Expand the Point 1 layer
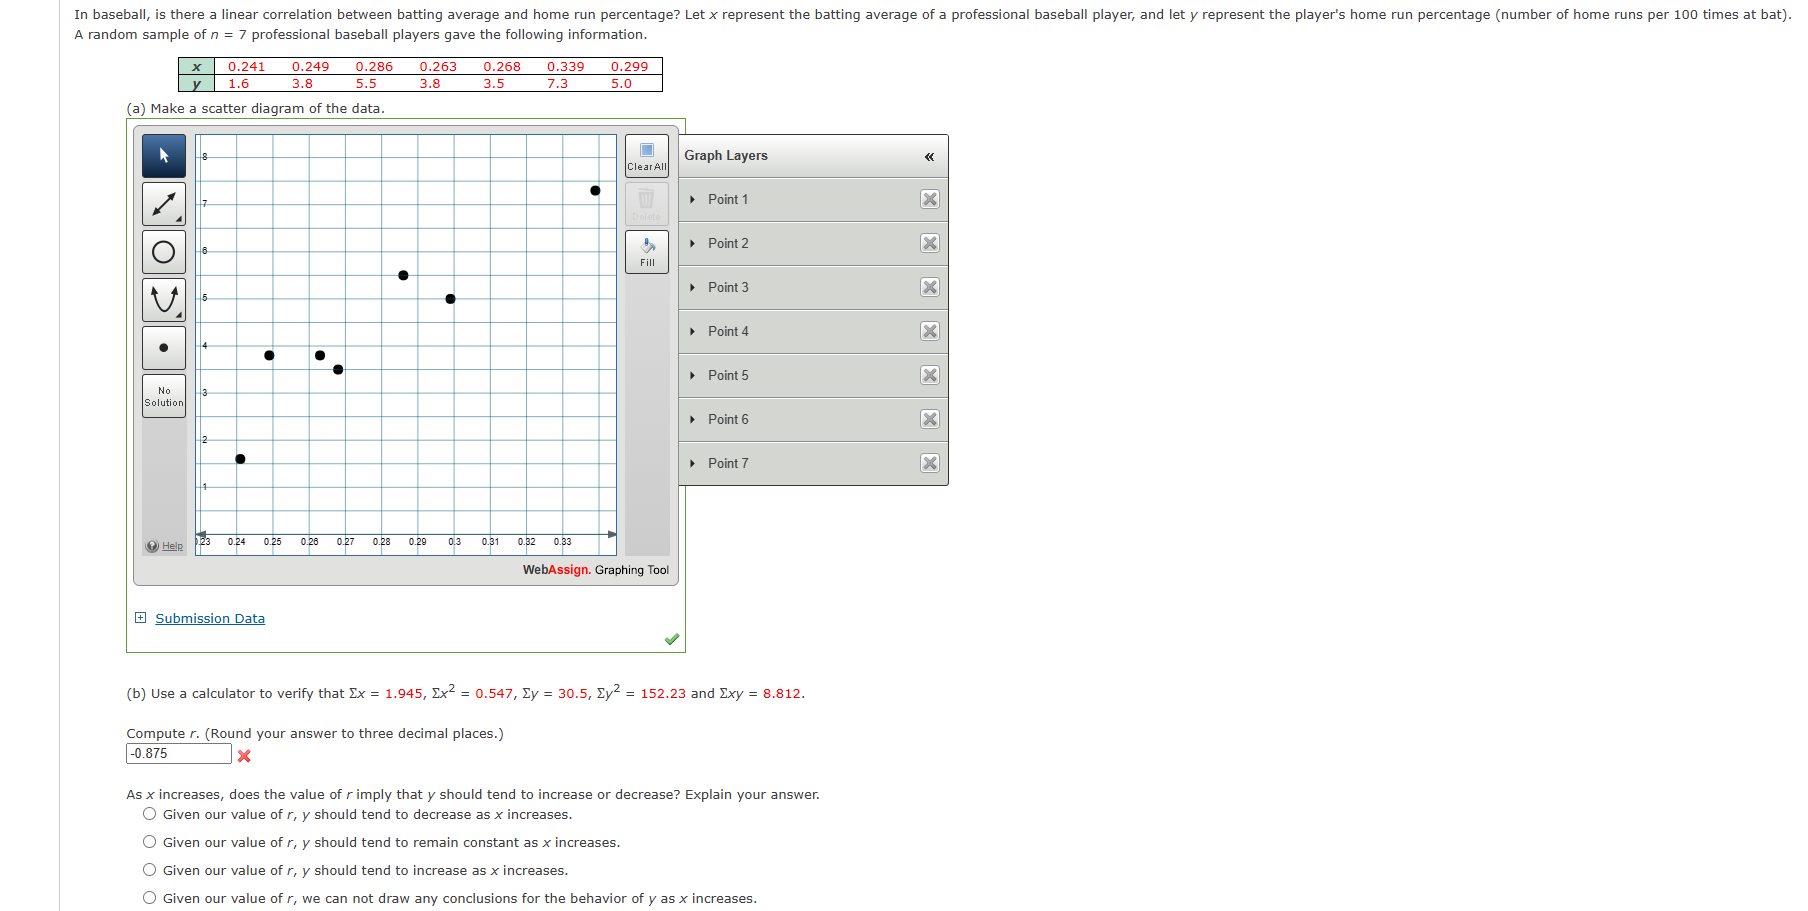1808x911 pixels. (x=691, y=199)
